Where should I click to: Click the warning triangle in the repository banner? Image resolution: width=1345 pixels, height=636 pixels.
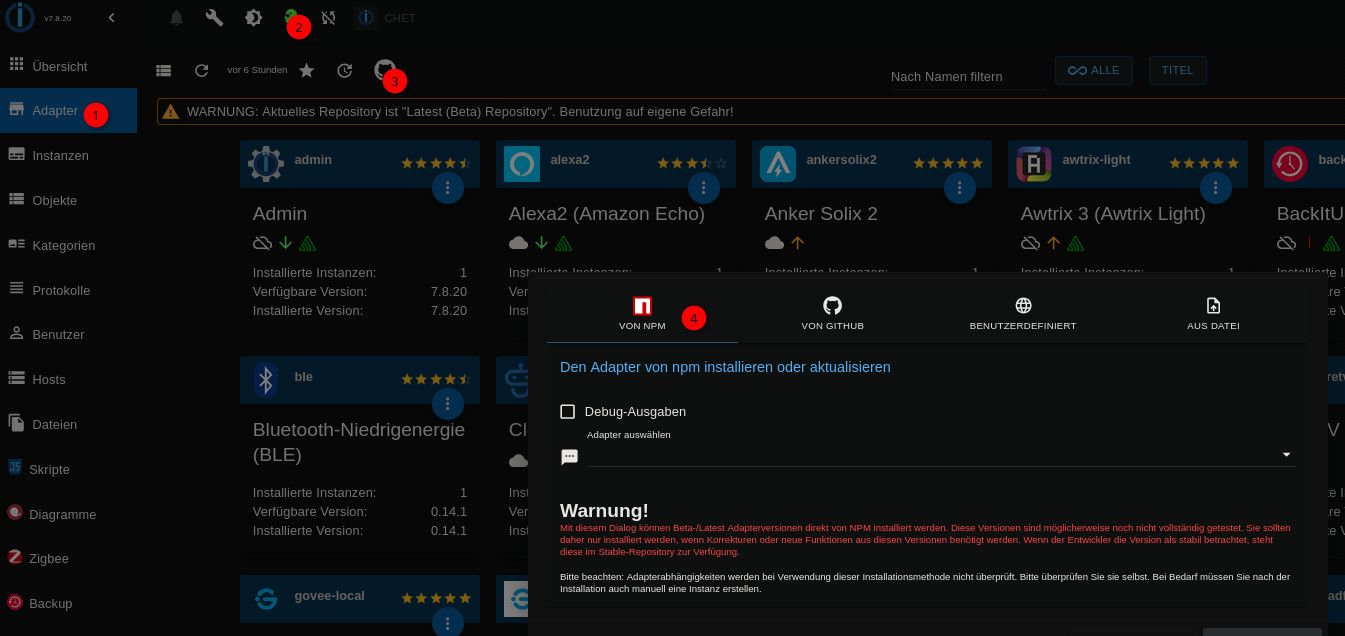(171, 112)
